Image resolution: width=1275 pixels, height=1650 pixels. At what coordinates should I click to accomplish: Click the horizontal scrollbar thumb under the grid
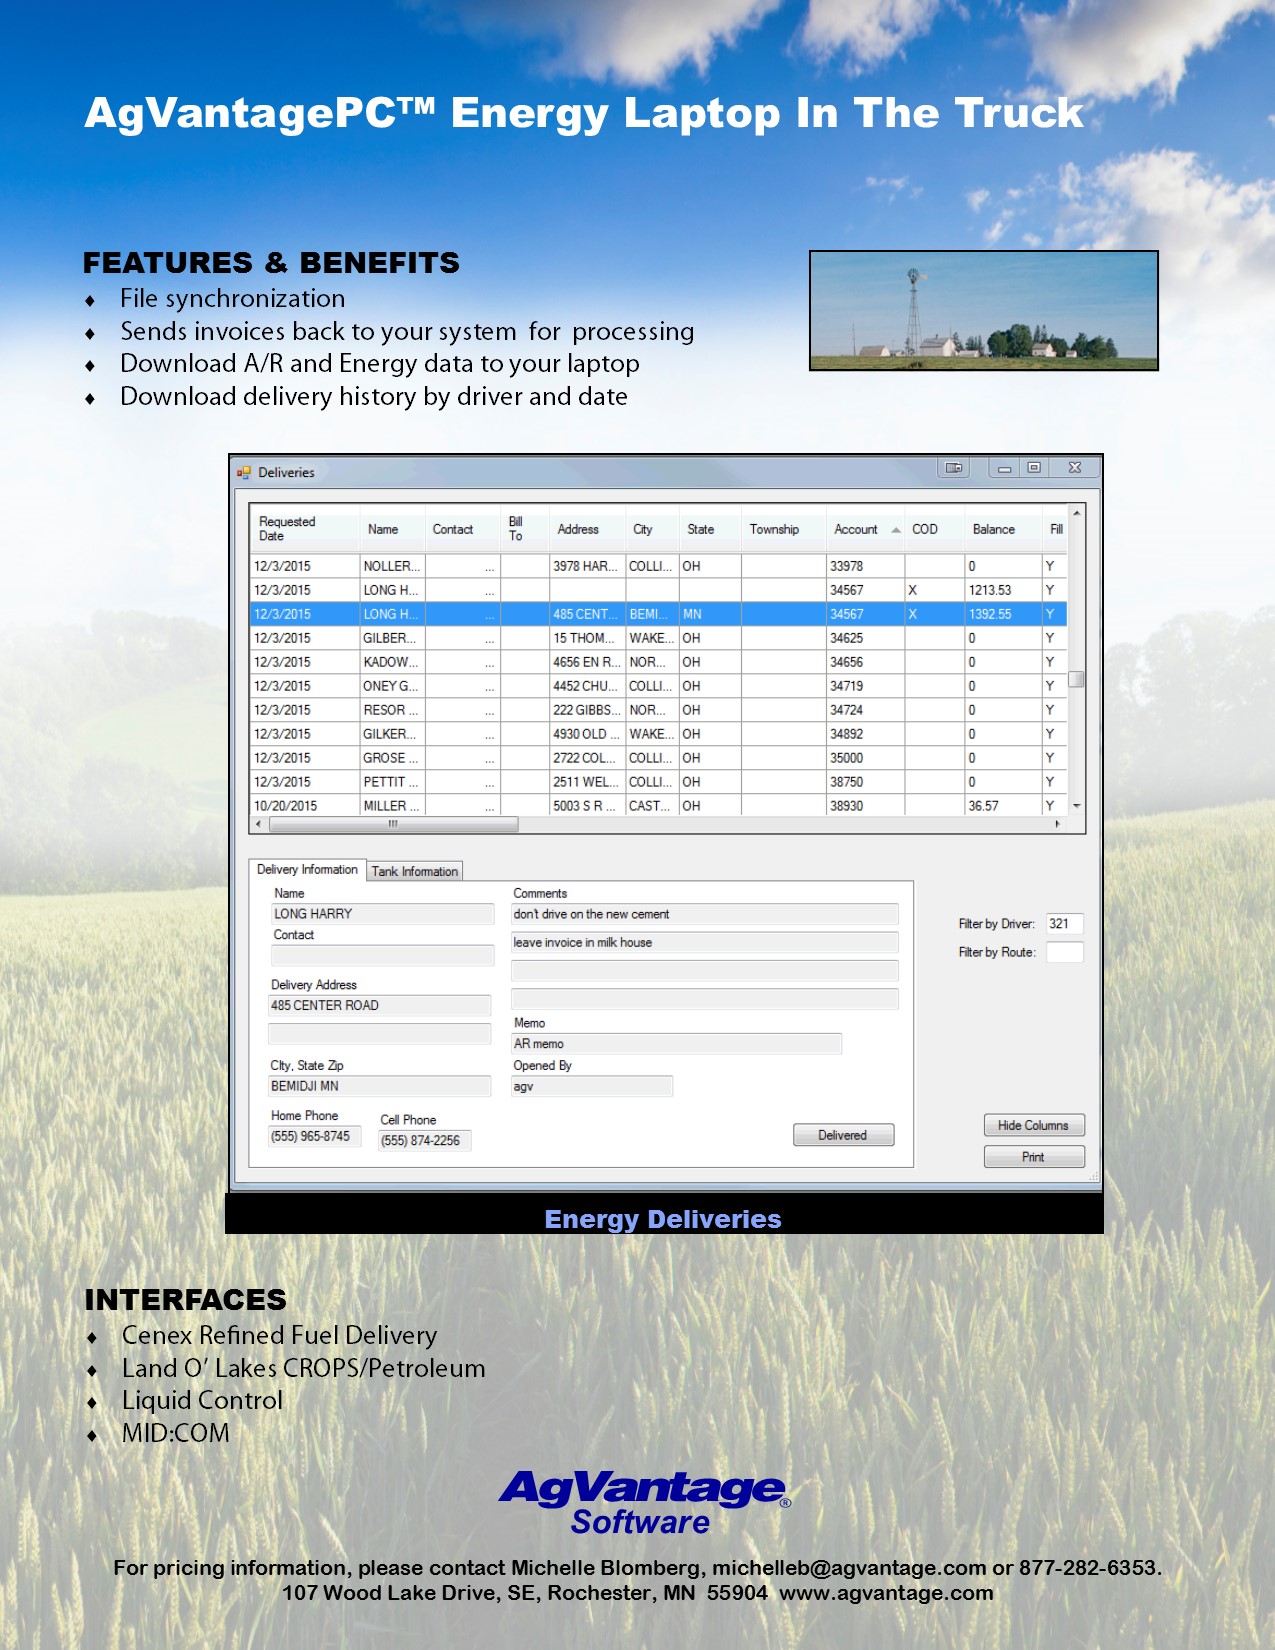pyautogui.click(x=394, y=825)
